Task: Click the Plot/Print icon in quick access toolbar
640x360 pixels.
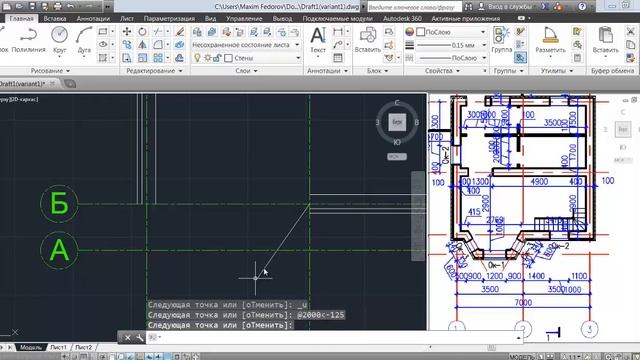Action: point(58,6)
